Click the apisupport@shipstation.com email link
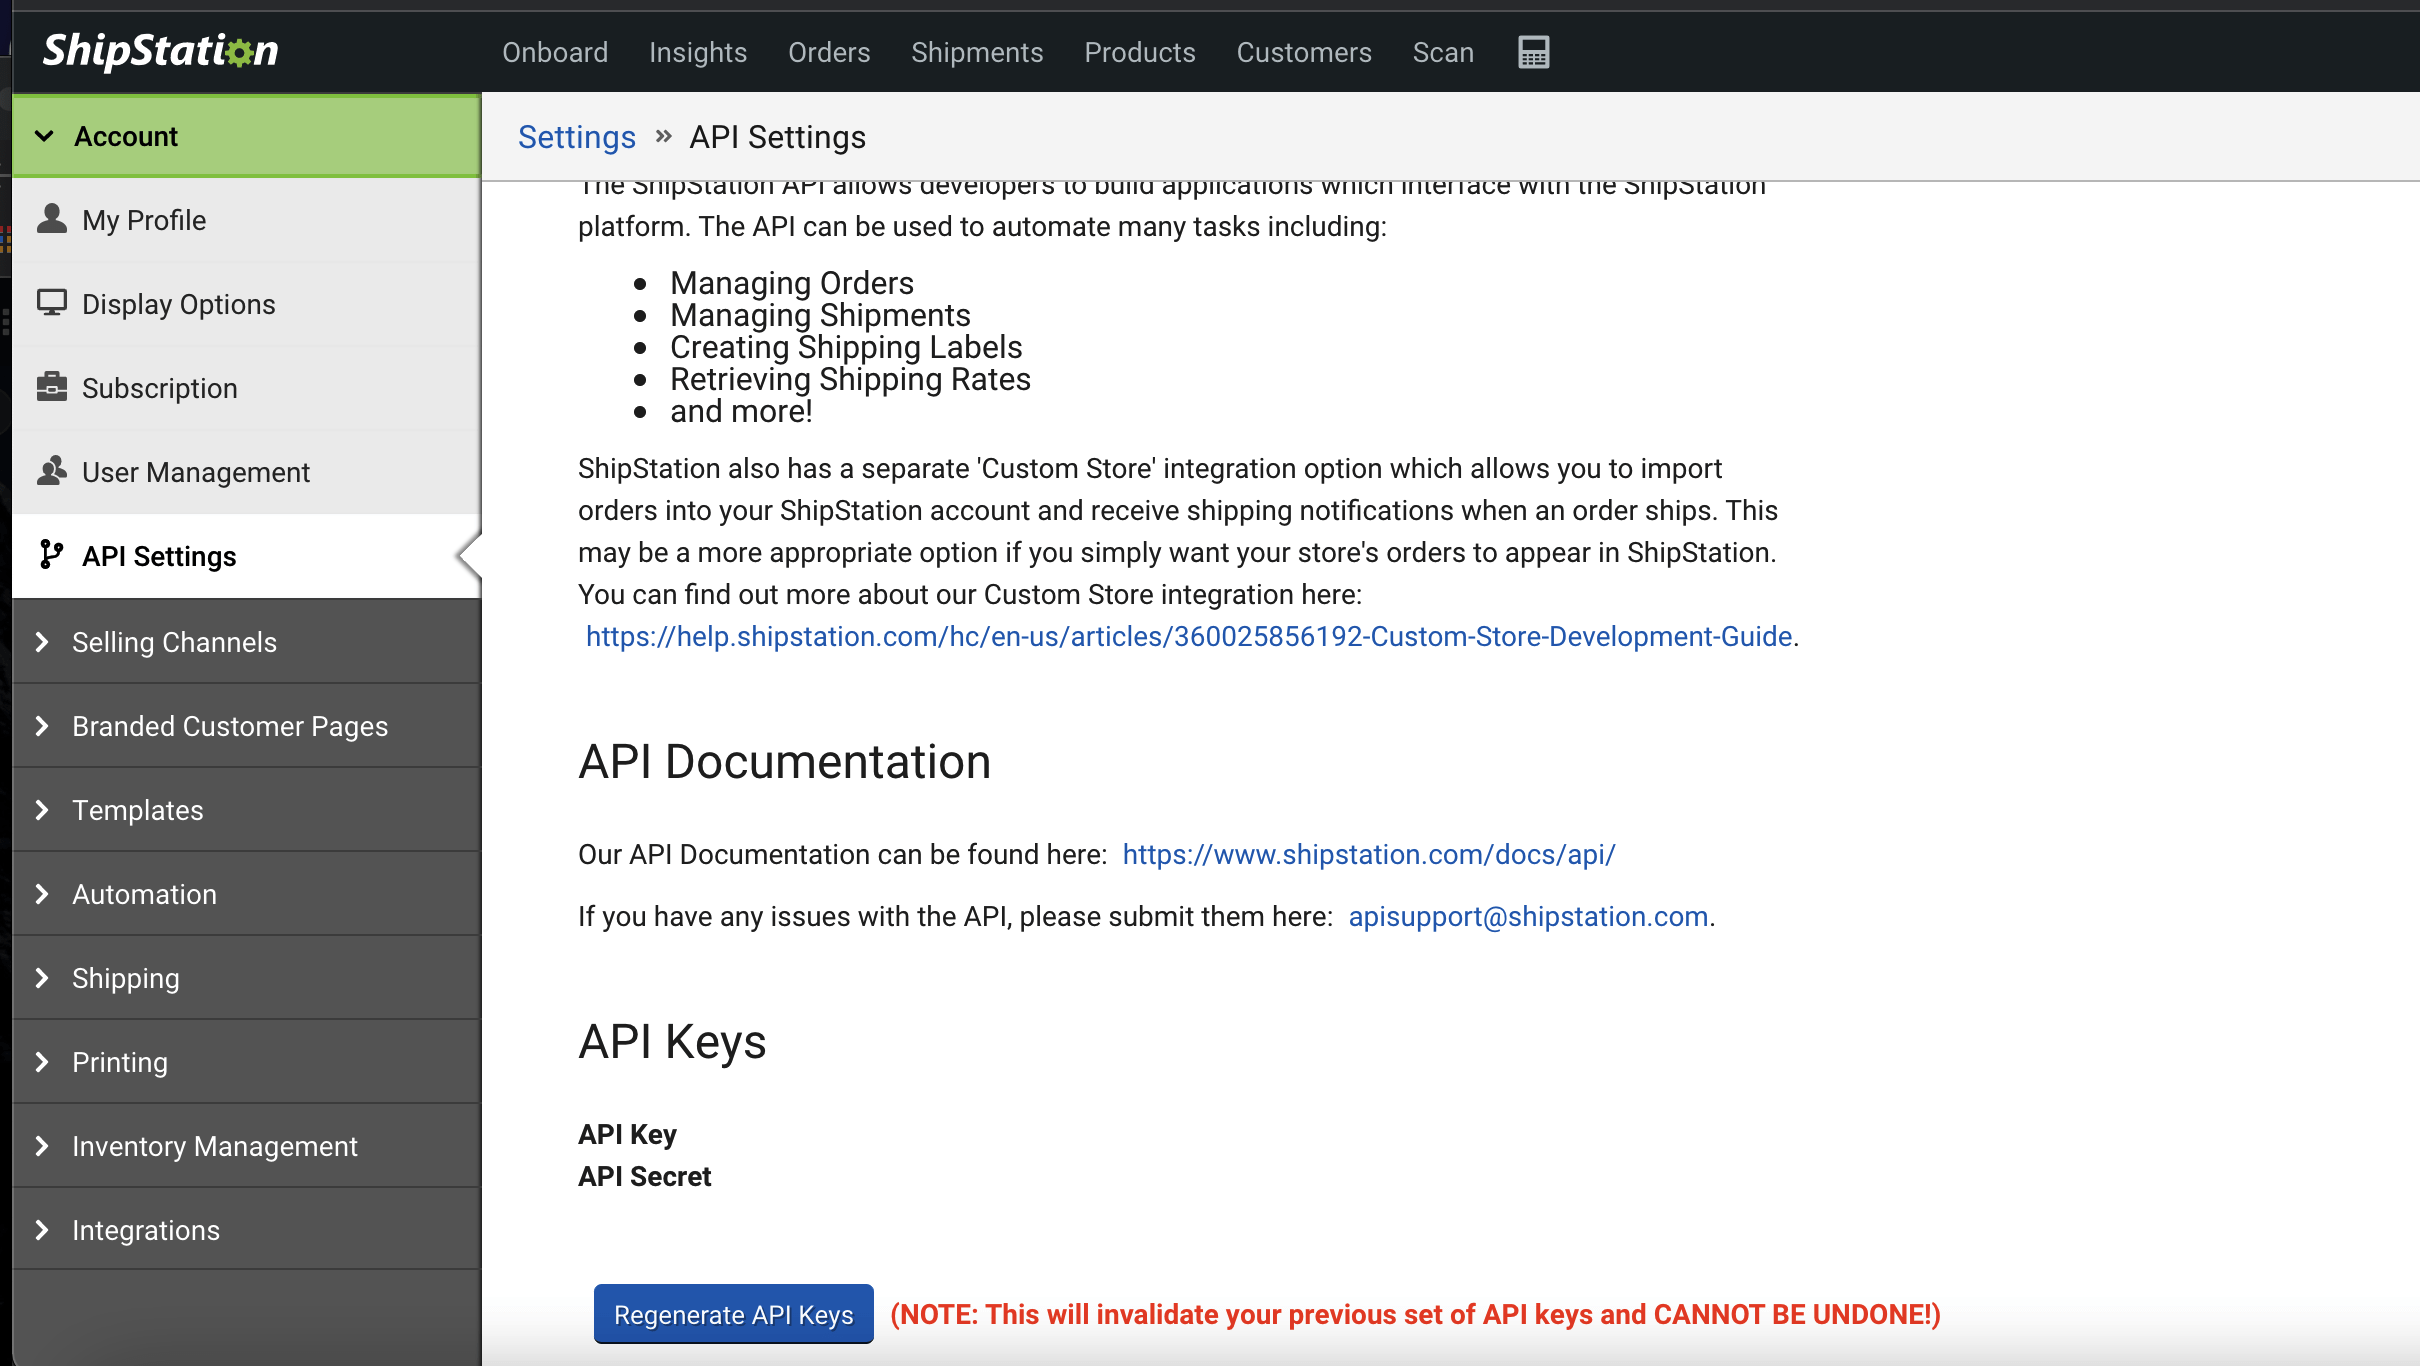This screenshot has height=1366, width=2420. click(x=1528, y=916)
